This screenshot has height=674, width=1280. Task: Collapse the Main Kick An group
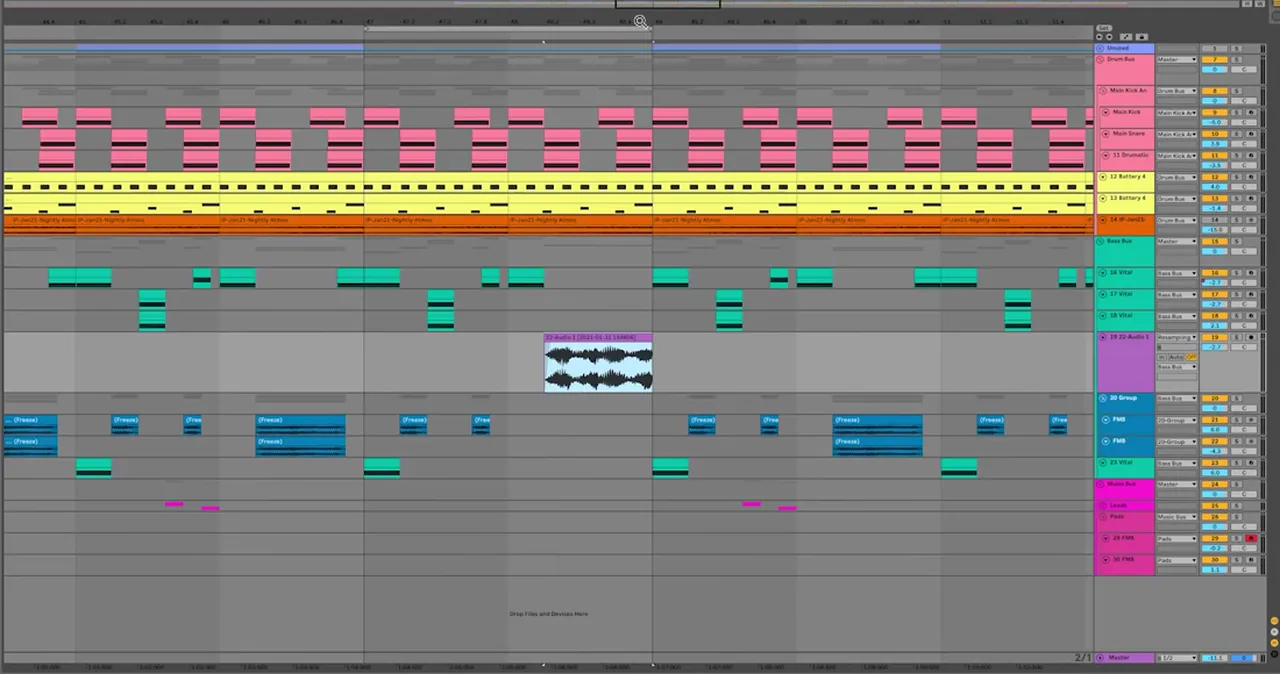coord(1103,91)
